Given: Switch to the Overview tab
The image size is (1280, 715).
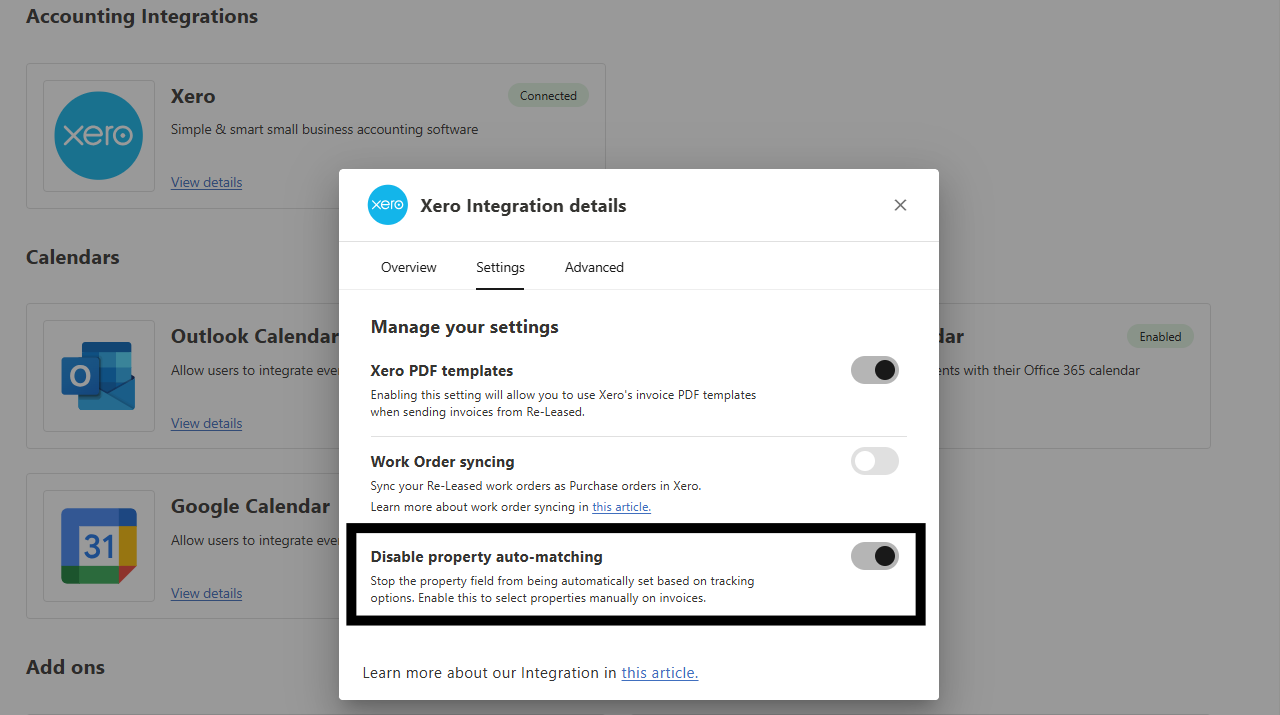Looking at the screenshot, I should [408, 267].
